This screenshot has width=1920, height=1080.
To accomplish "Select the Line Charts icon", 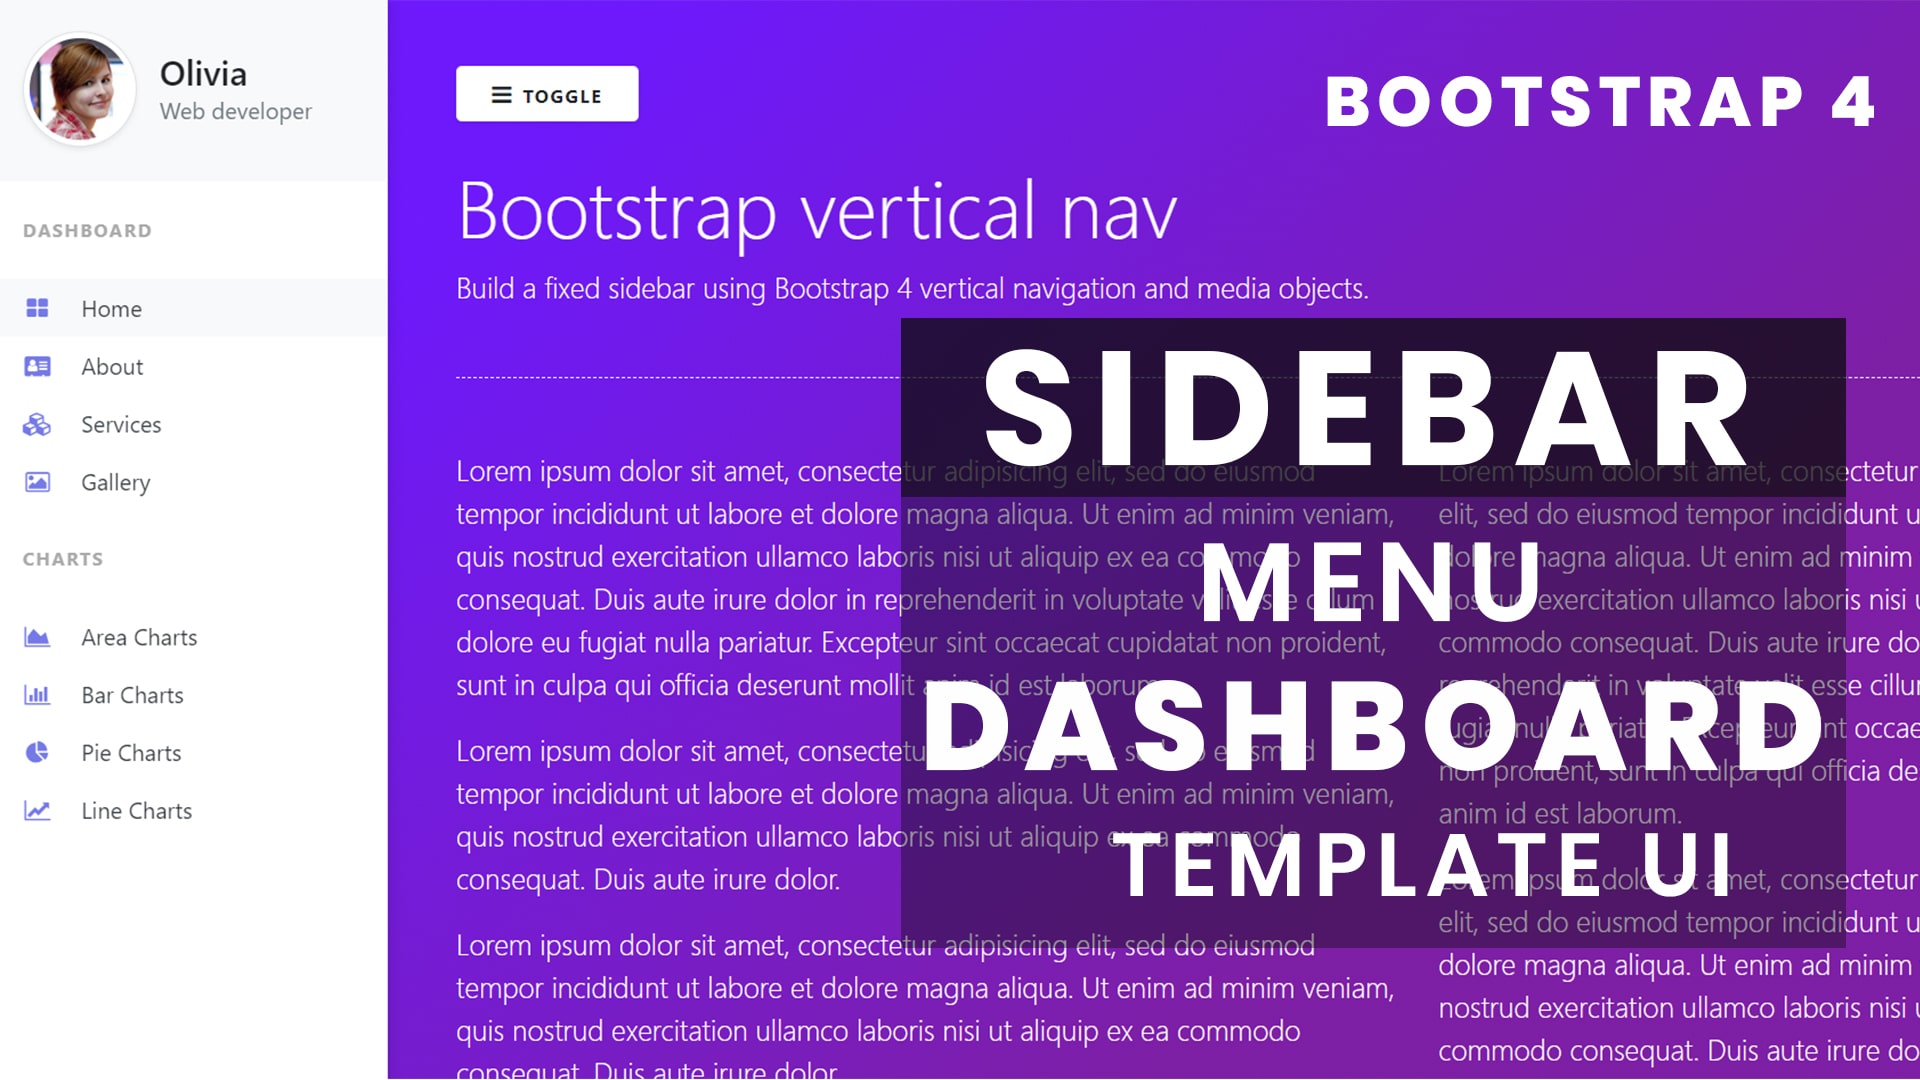I will click(36, 810).
